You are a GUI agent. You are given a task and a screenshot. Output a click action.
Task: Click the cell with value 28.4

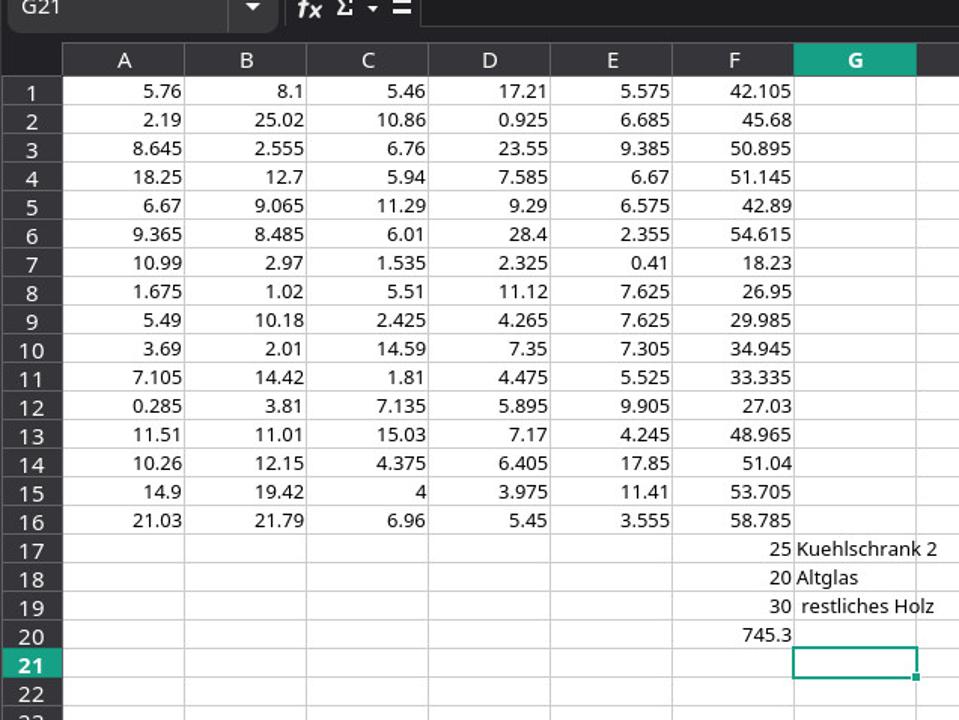coord(489,235)
